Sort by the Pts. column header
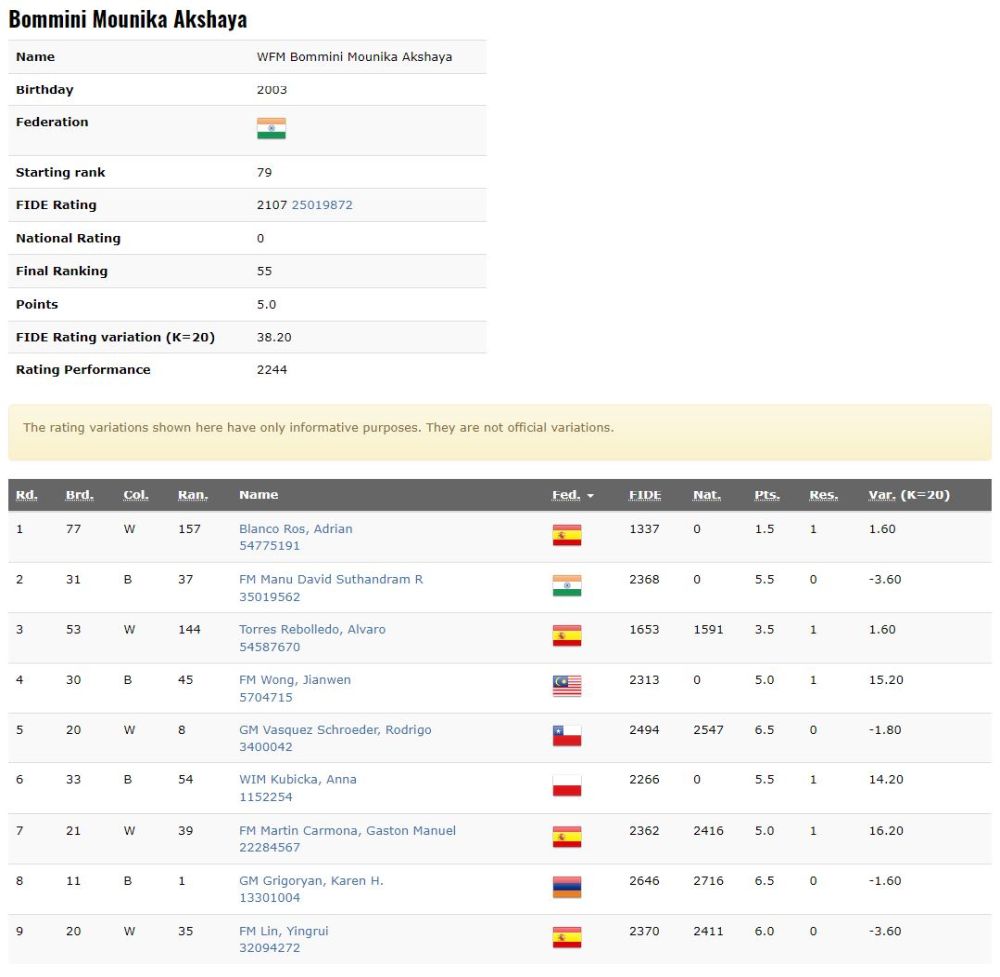 (767, 495)
